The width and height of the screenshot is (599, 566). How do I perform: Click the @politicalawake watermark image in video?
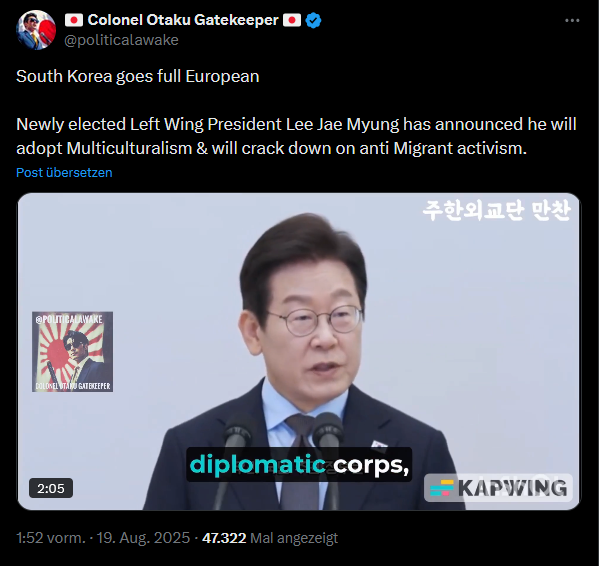[72, 352]
